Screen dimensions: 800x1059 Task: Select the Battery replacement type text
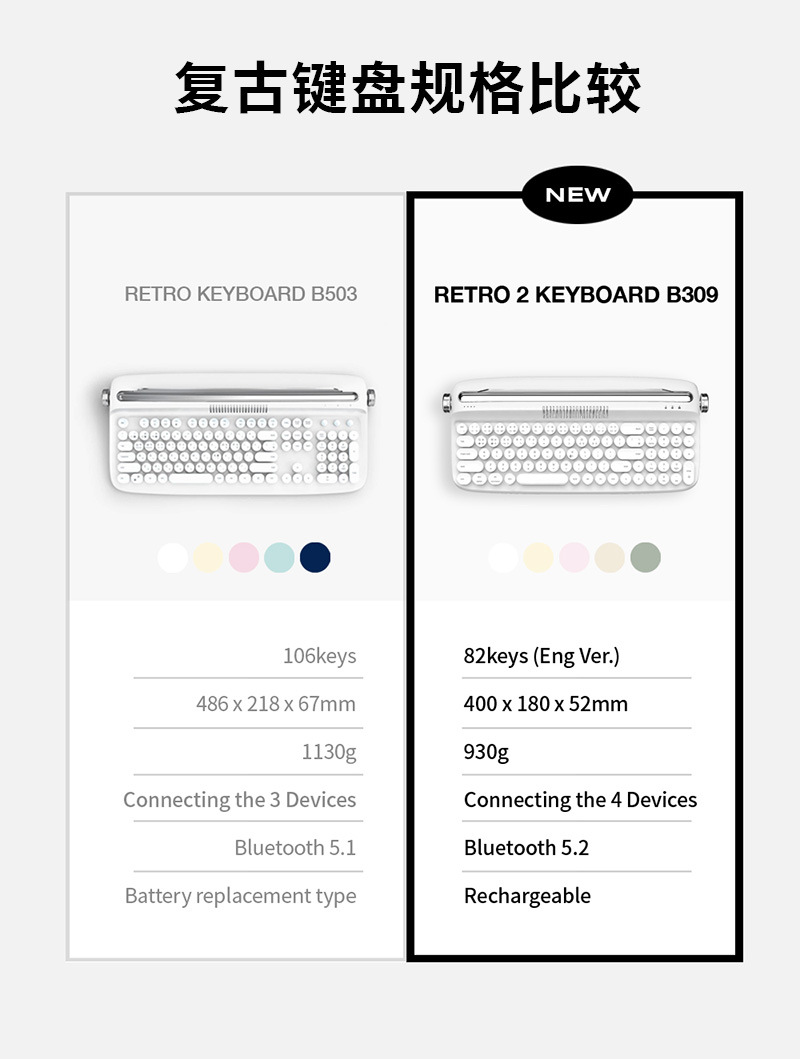coord(240,896)
